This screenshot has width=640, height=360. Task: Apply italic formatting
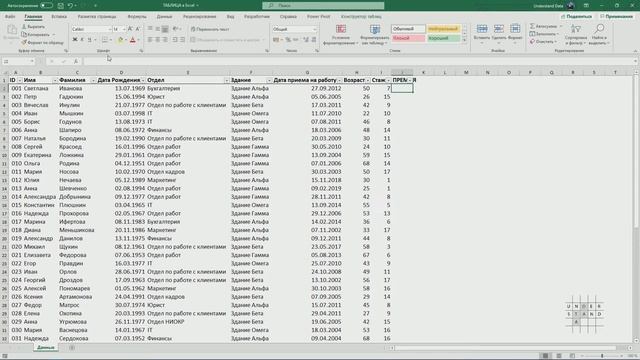tap(82, 40)
